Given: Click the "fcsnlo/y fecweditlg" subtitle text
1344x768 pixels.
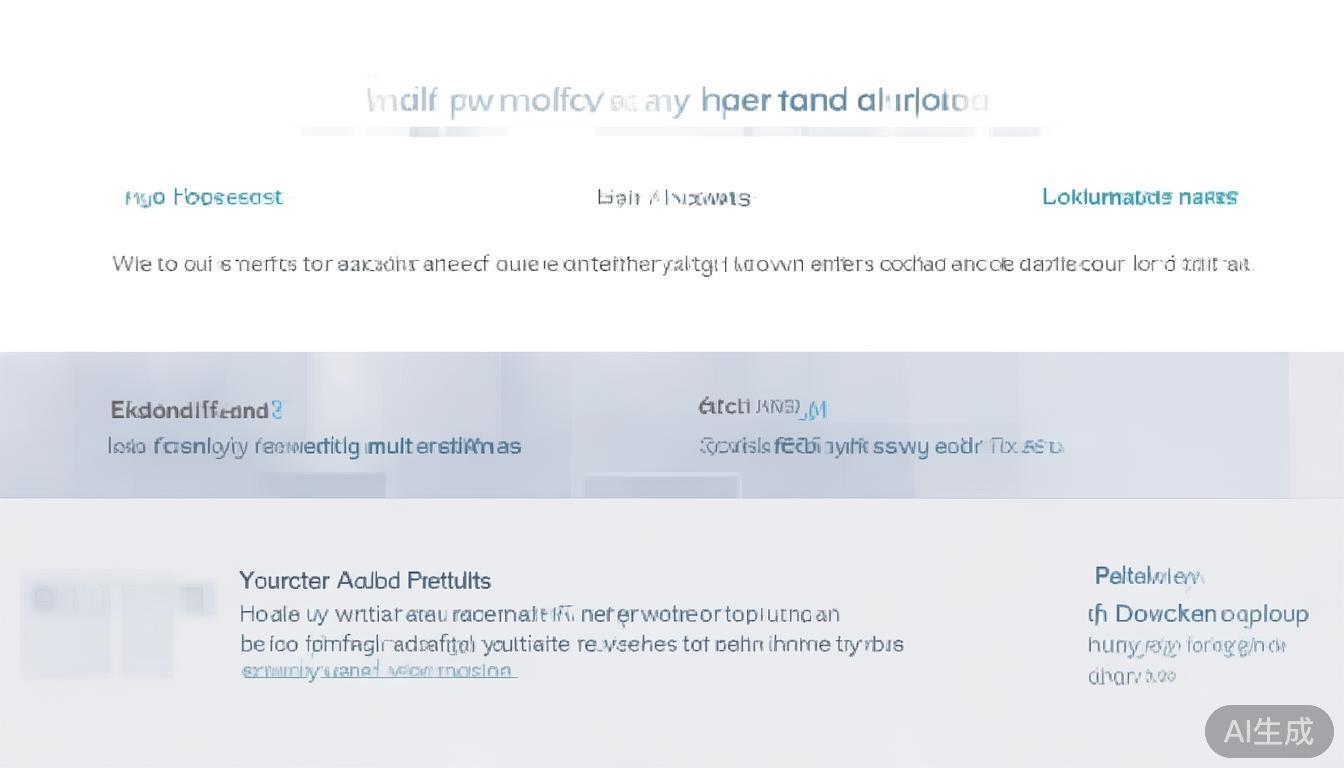Looking at the screenshot, I should click(314, 446).
